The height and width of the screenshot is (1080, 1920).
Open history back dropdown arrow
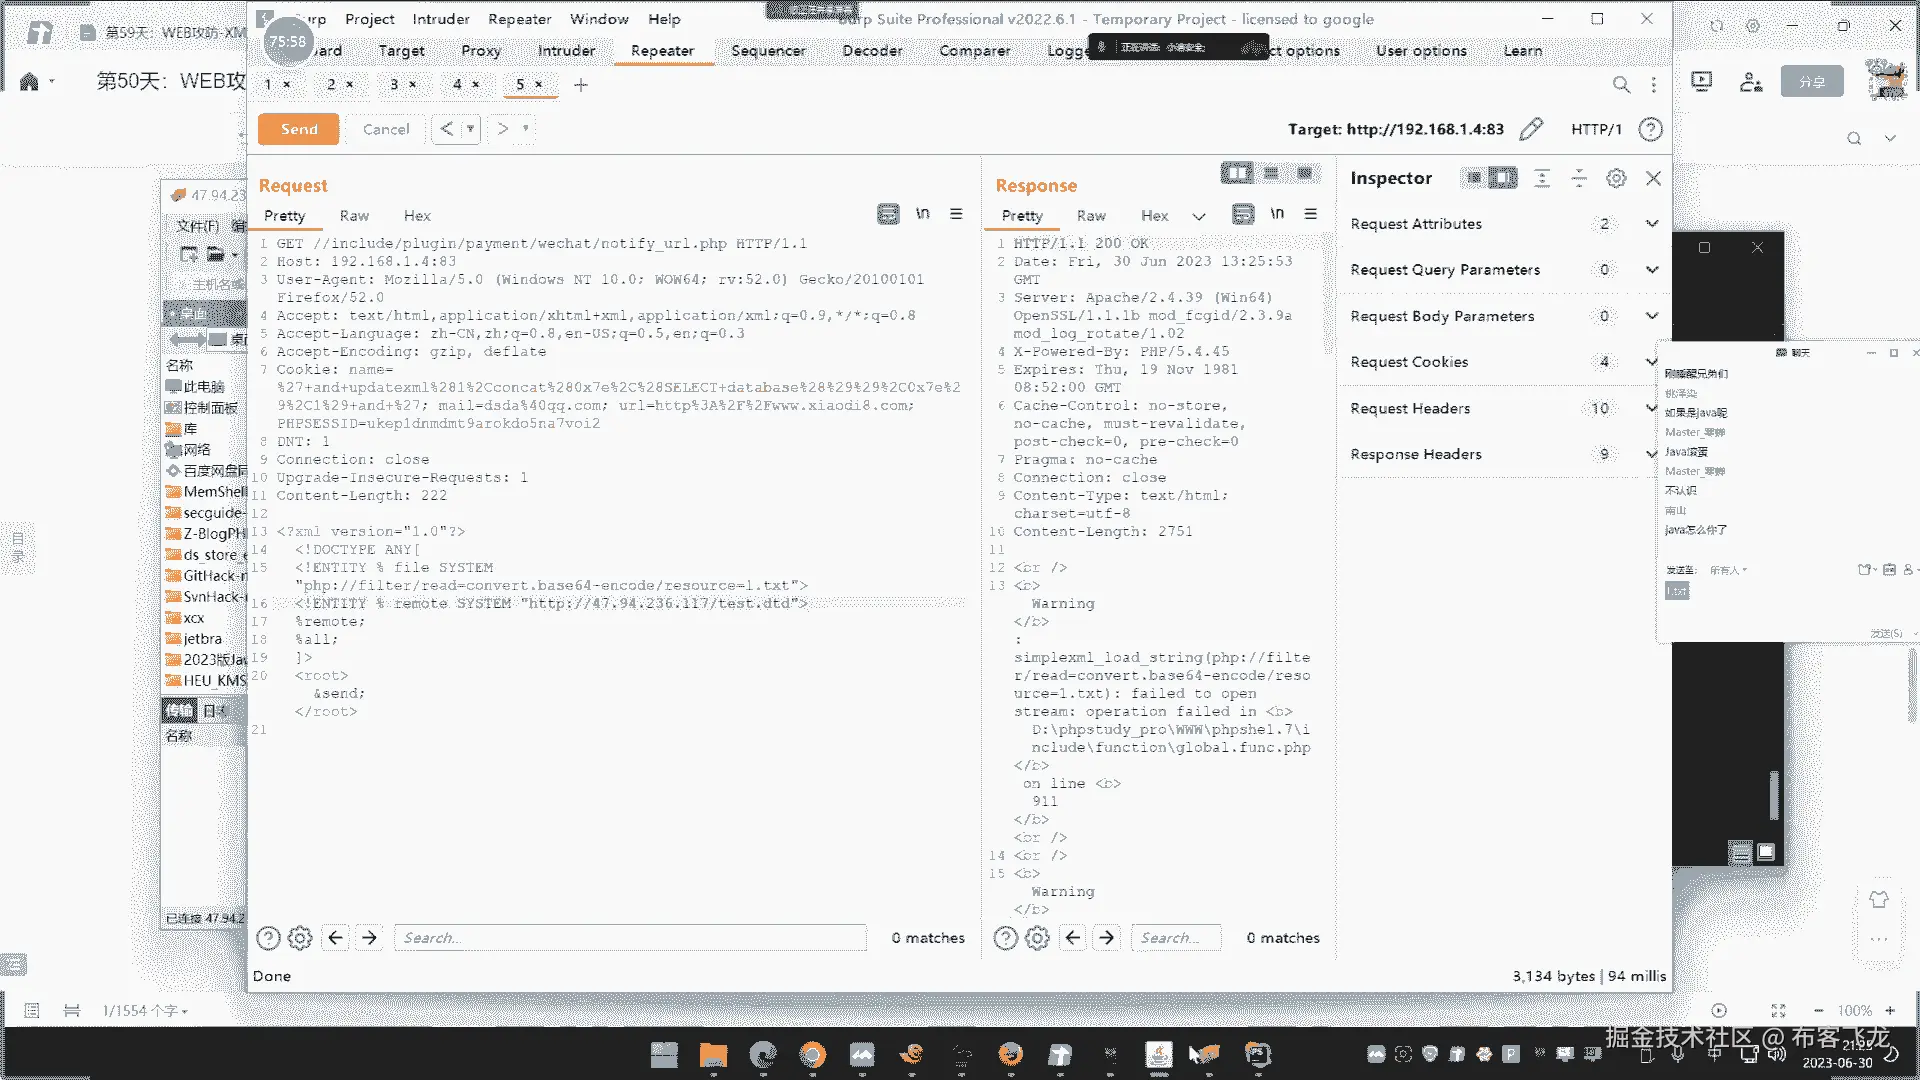coord(470,129)
